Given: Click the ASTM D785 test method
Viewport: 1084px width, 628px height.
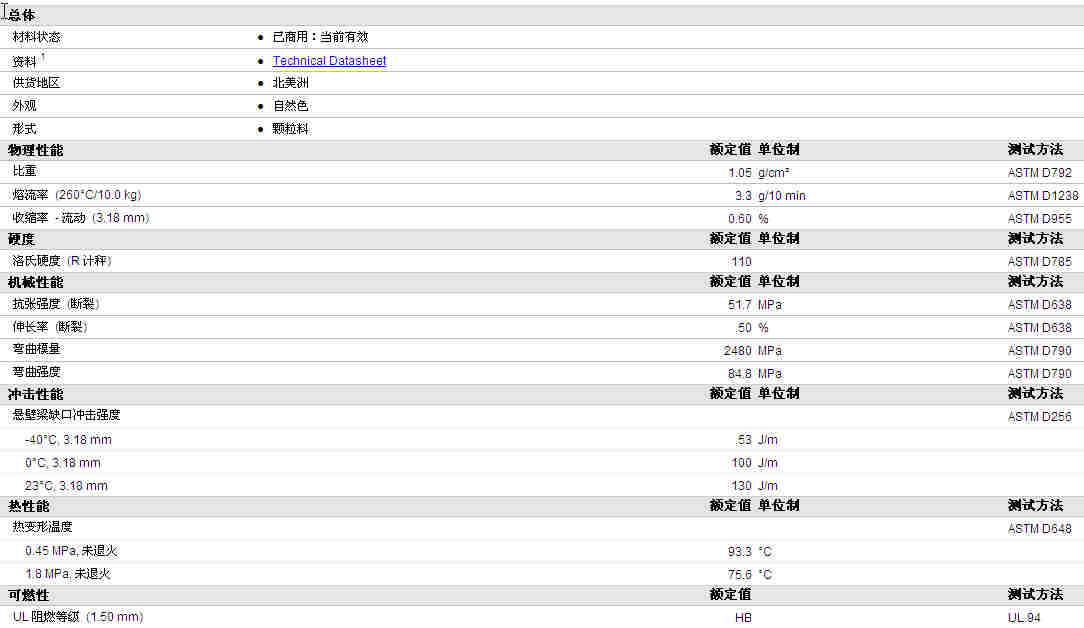Looking at the screenshot, I should coord(1039,262).
